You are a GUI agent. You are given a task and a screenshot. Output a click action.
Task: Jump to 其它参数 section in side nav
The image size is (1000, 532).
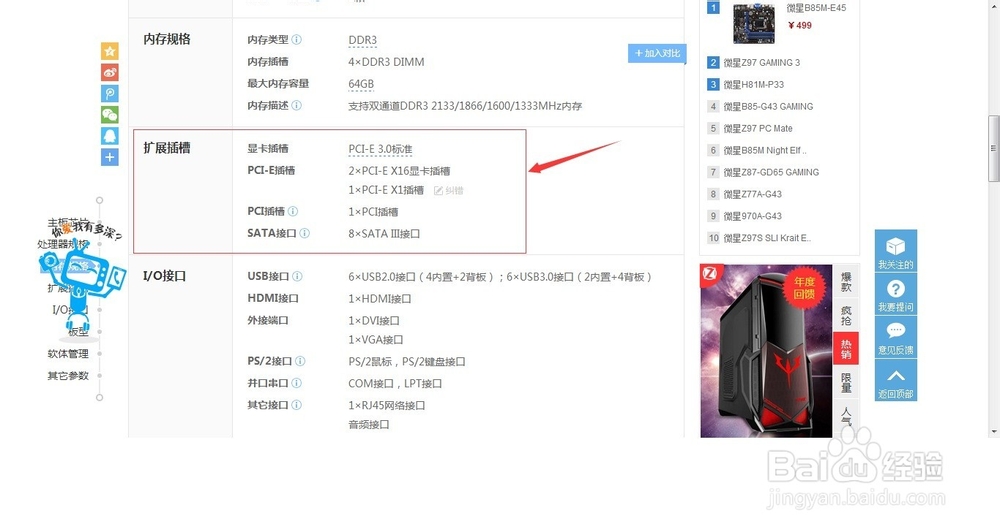pyautogui.click(x=68, y=375)
